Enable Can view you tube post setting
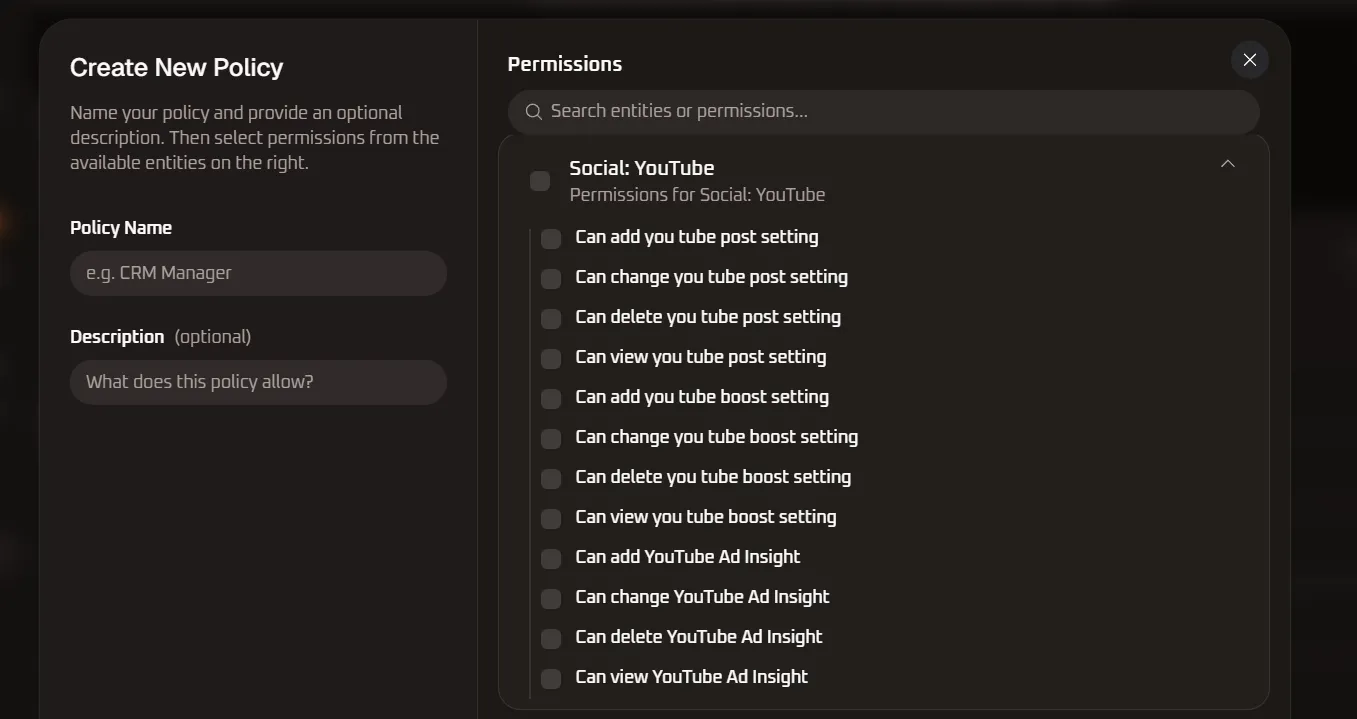The width and height of the screenshot is (1357, 719). coord(551,359)
